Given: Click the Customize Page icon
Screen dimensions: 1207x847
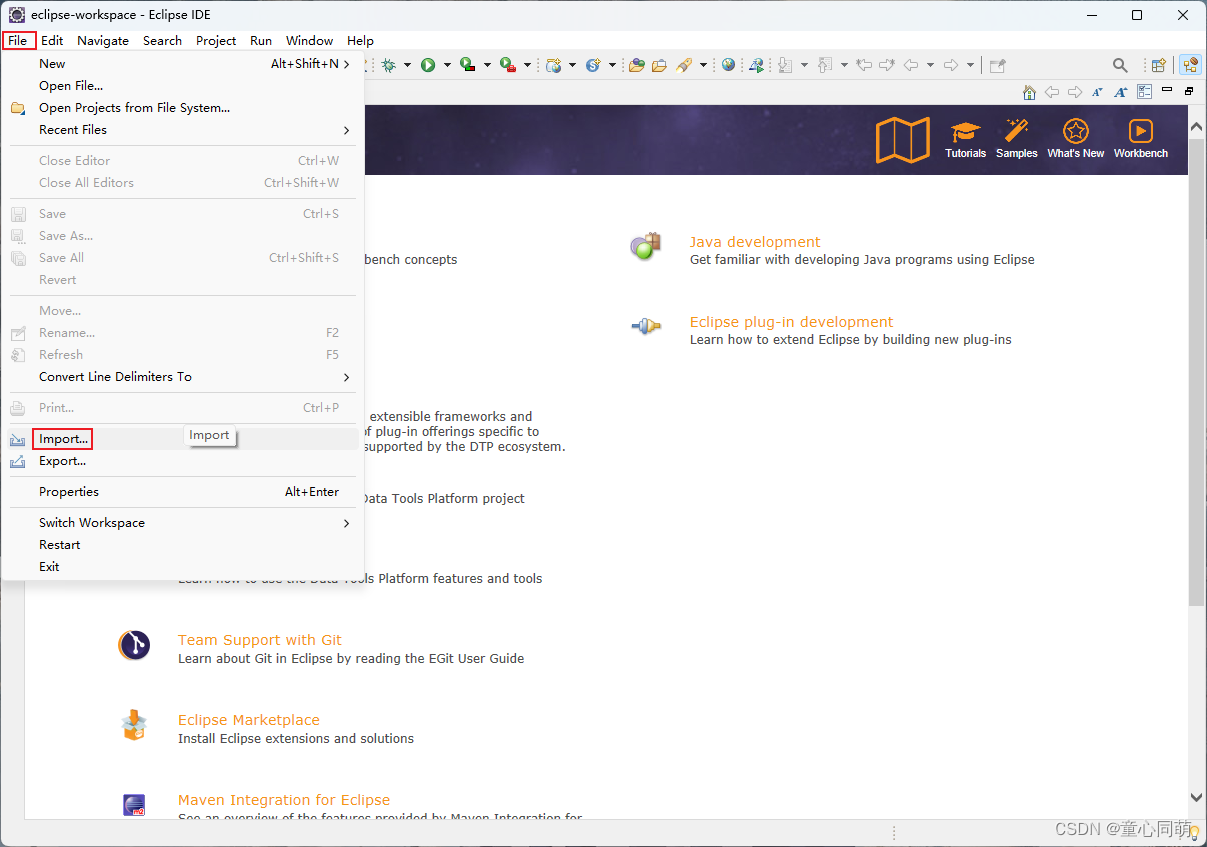Looking at the screenshot, I should click(1144, 92).
